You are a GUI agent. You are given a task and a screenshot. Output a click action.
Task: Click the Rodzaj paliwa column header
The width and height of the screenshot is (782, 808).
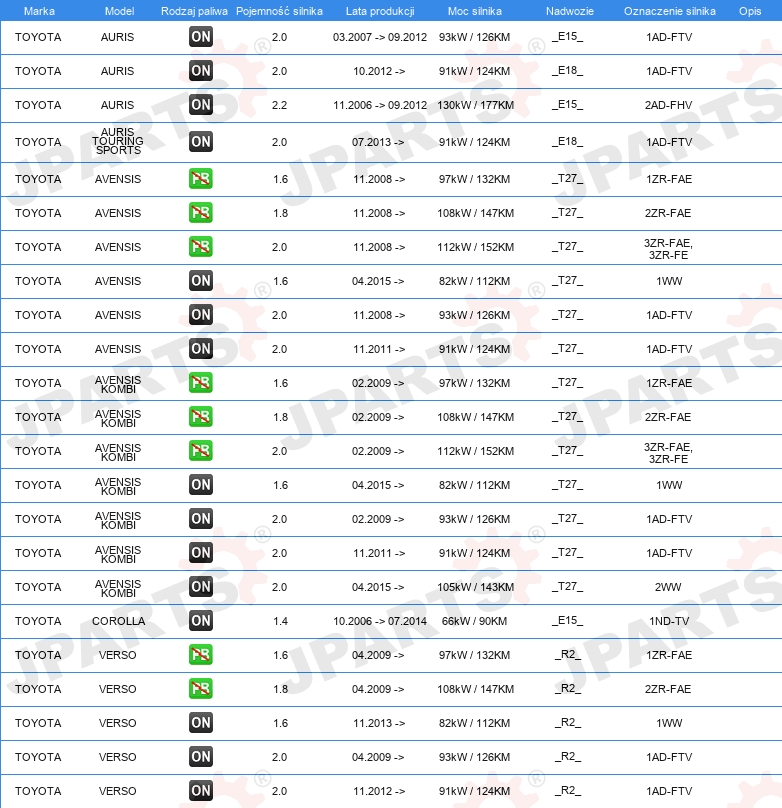point(194,11)
